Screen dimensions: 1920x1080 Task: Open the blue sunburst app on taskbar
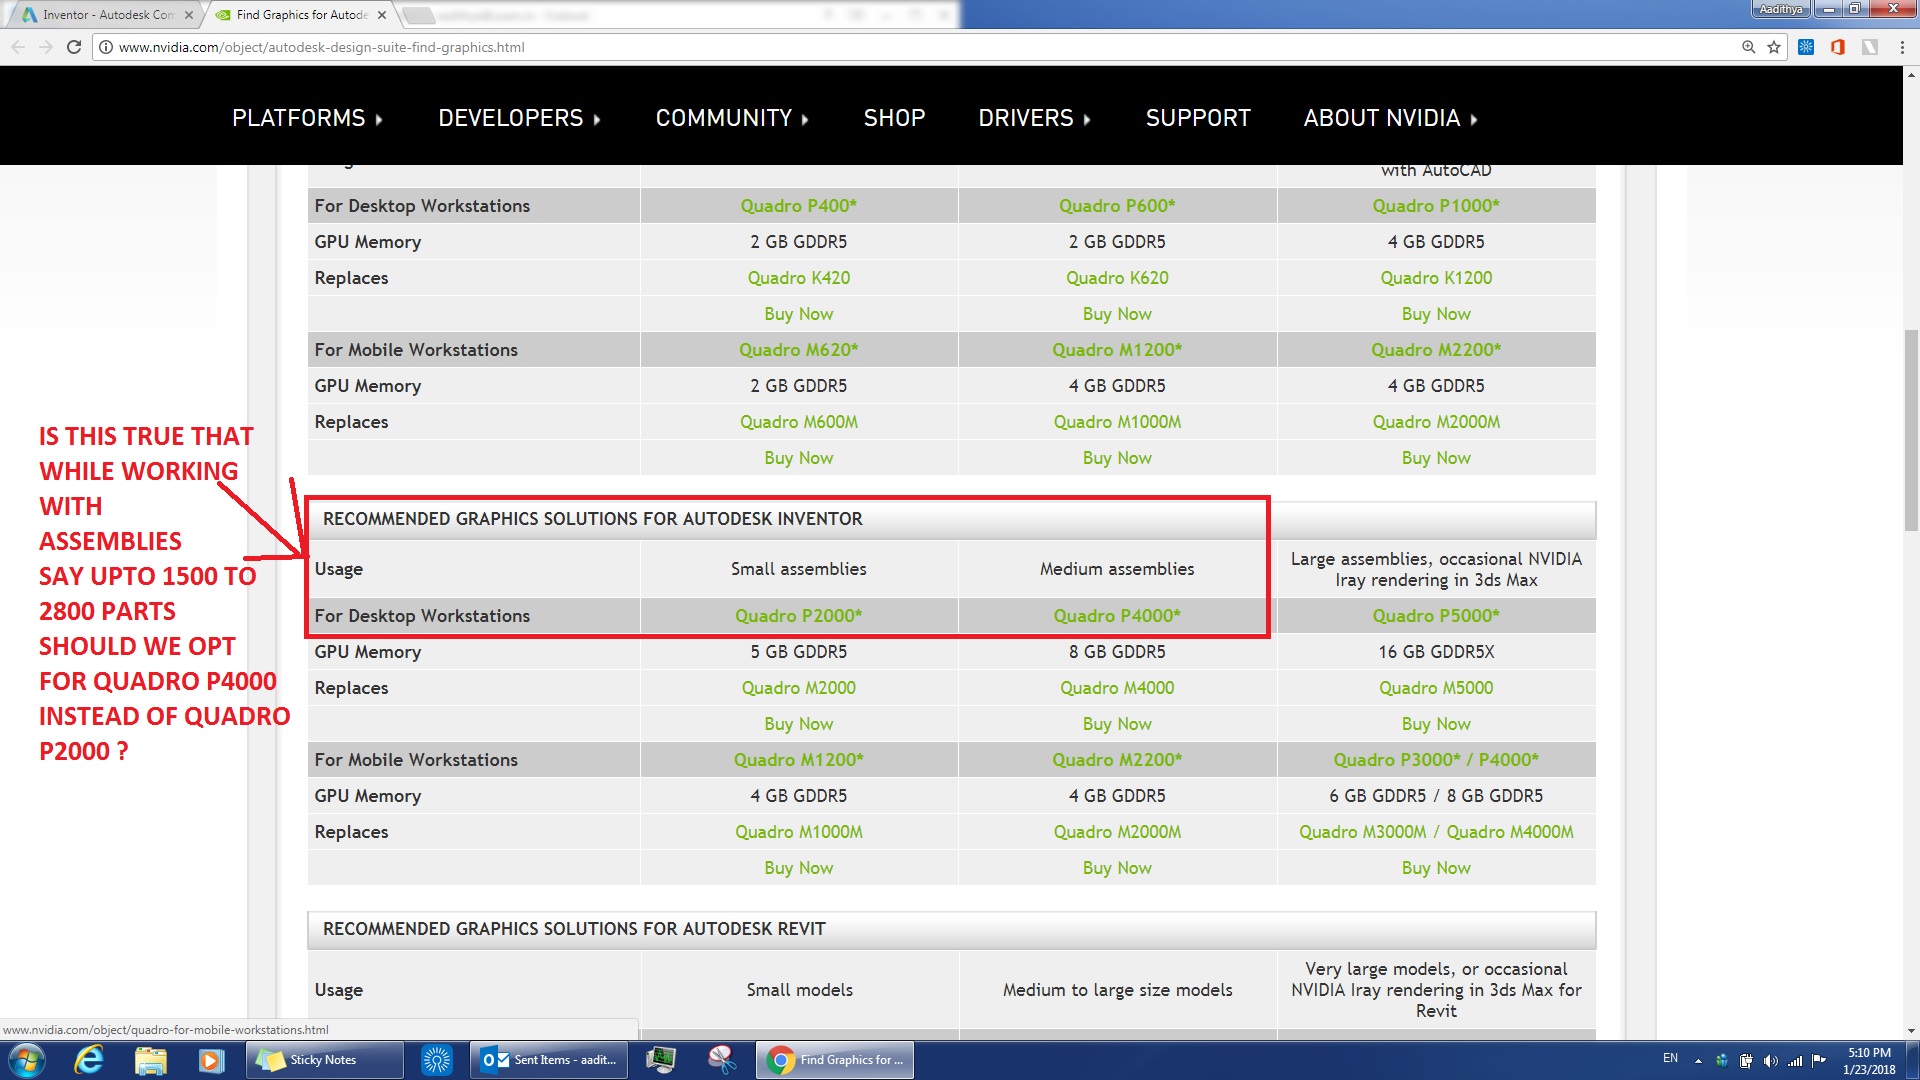(x=437, y=1060)
